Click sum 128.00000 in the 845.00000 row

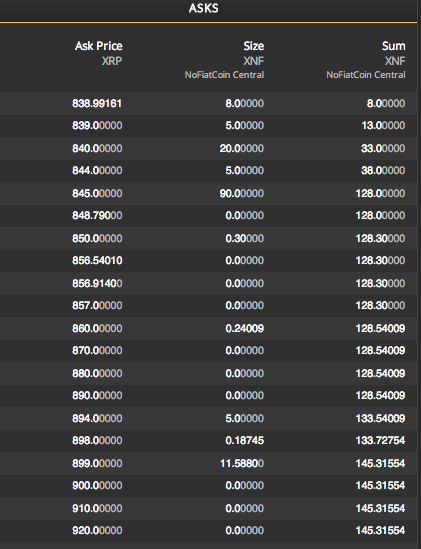(x=381, y=193)
